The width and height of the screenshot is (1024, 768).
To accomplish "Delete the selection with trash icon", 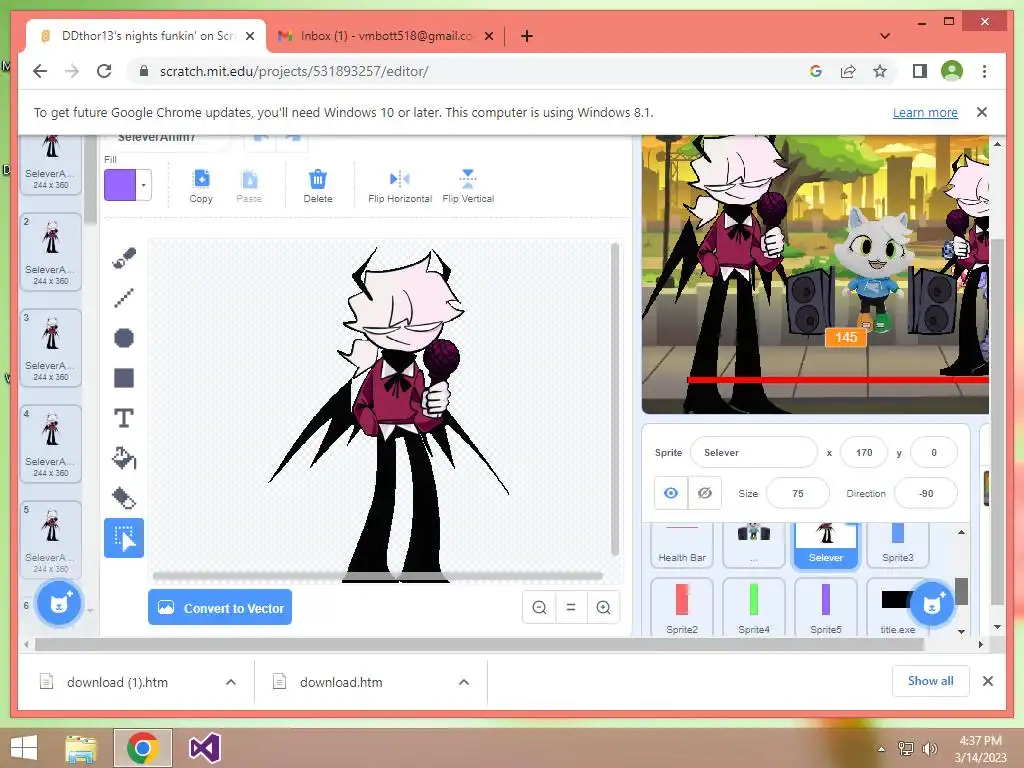I will click(x=317, y=186).
